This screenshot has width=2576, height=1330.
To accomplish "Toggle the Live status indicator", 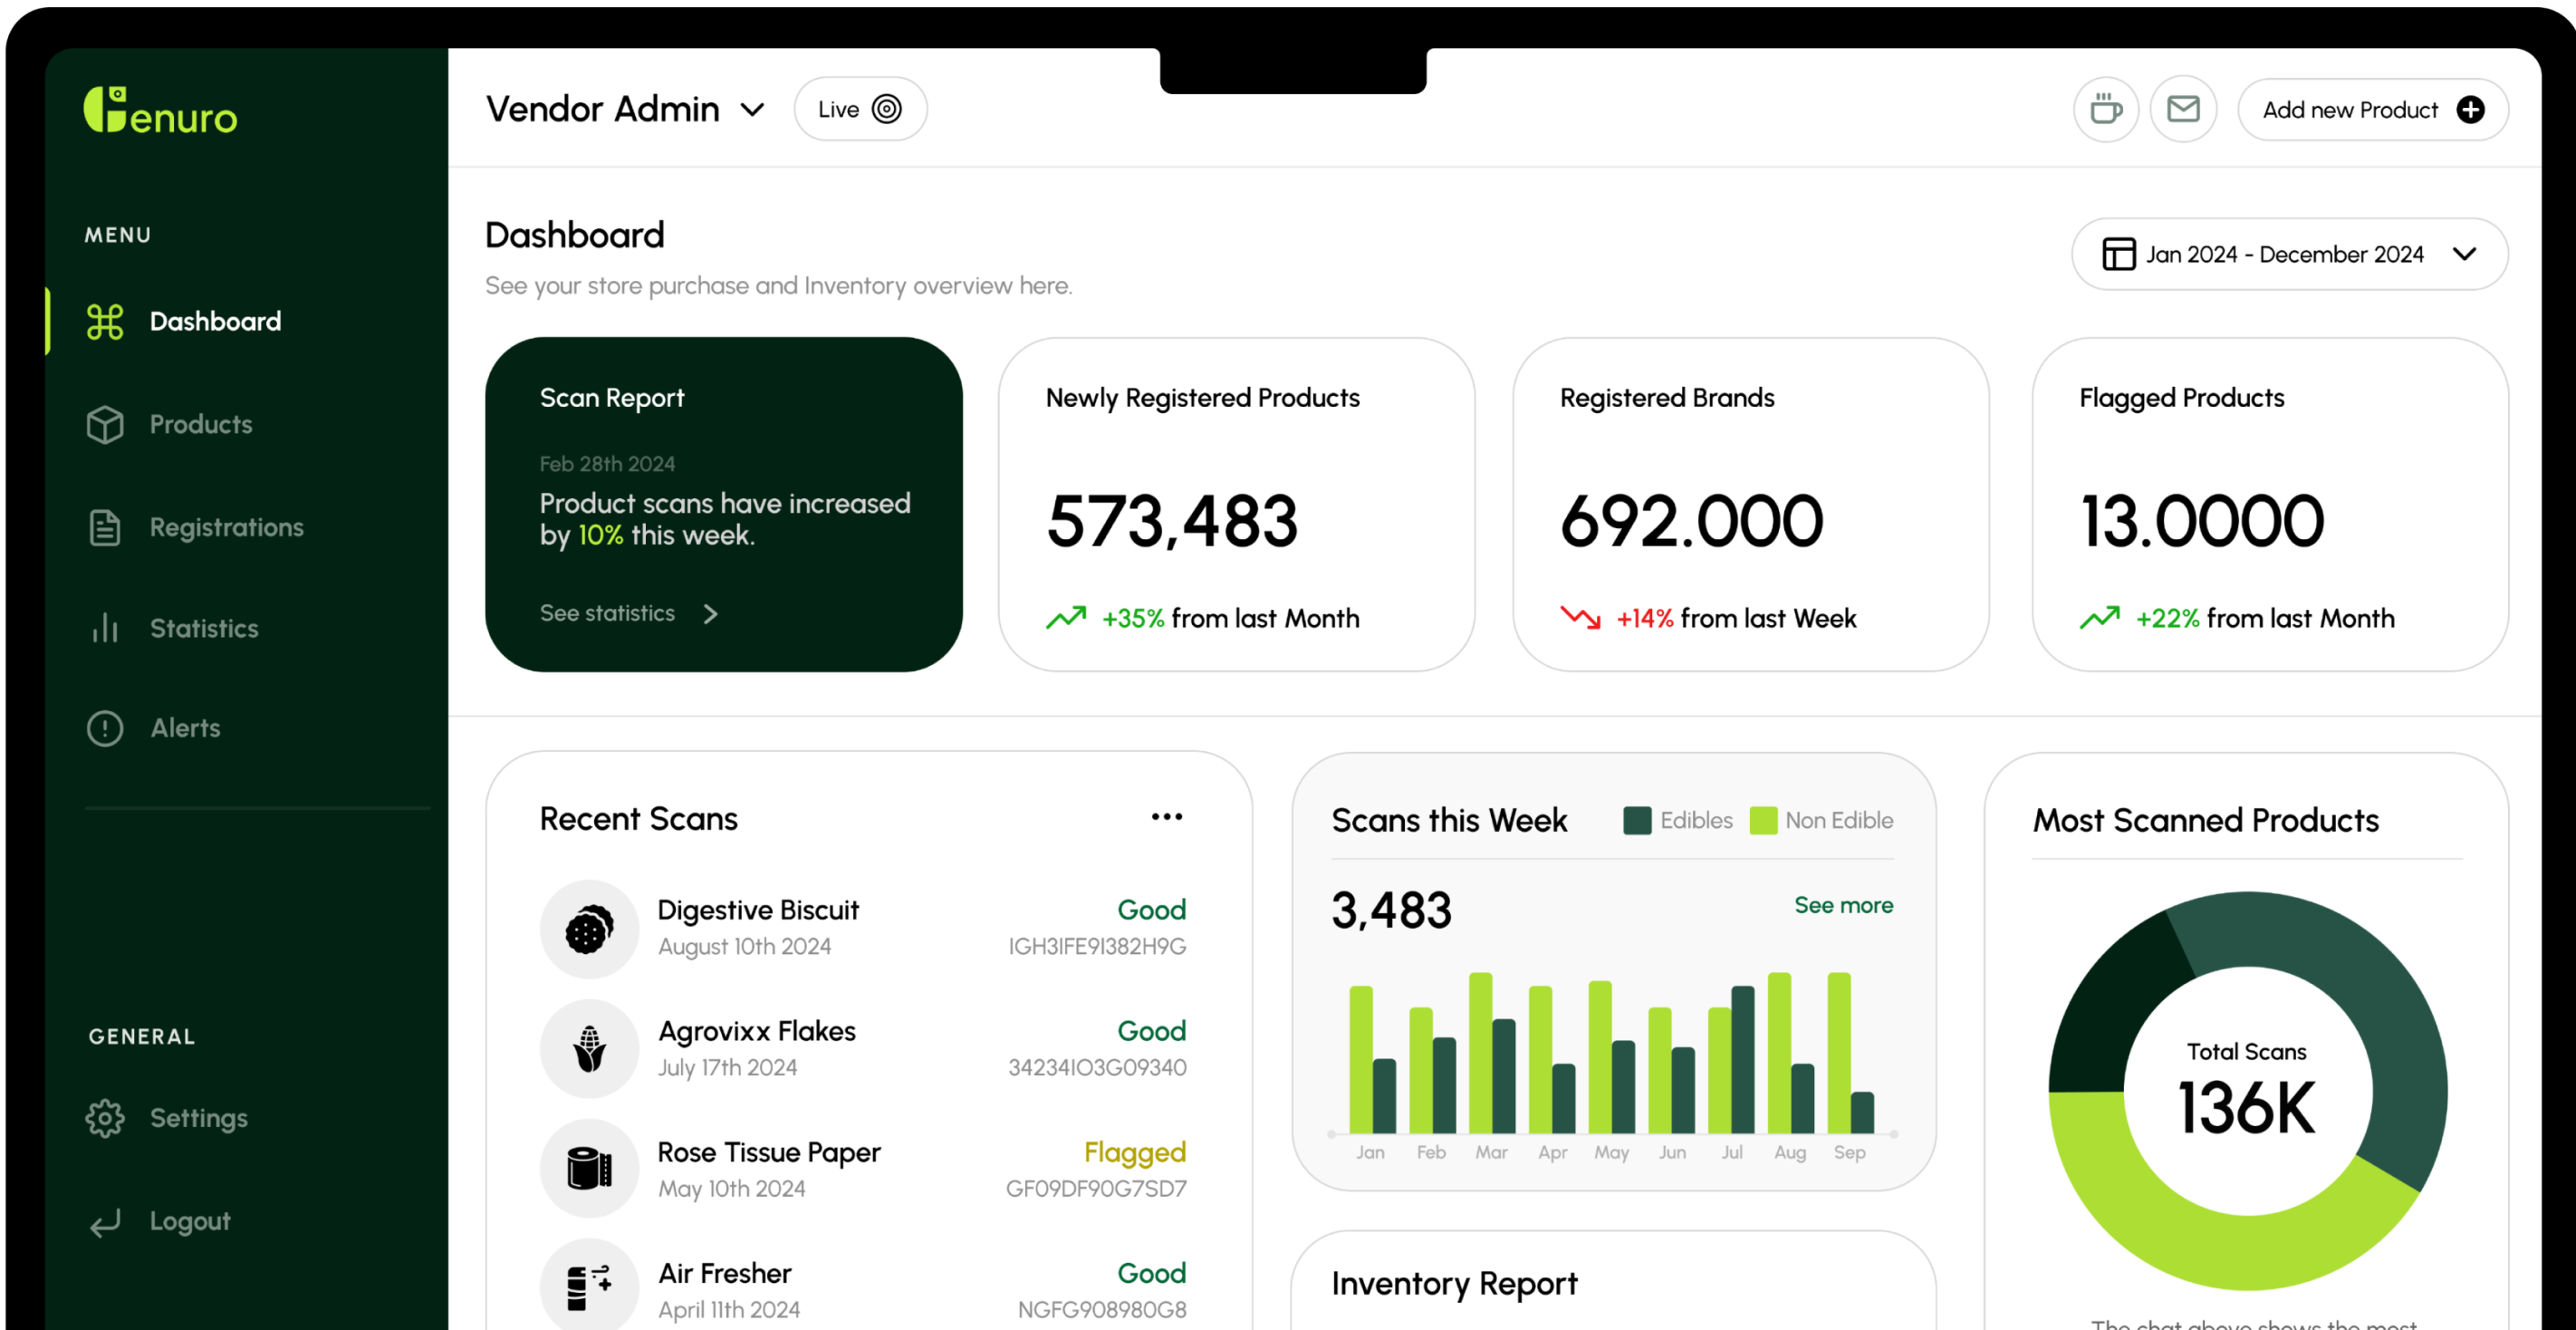I will click(x=859, y=109).
